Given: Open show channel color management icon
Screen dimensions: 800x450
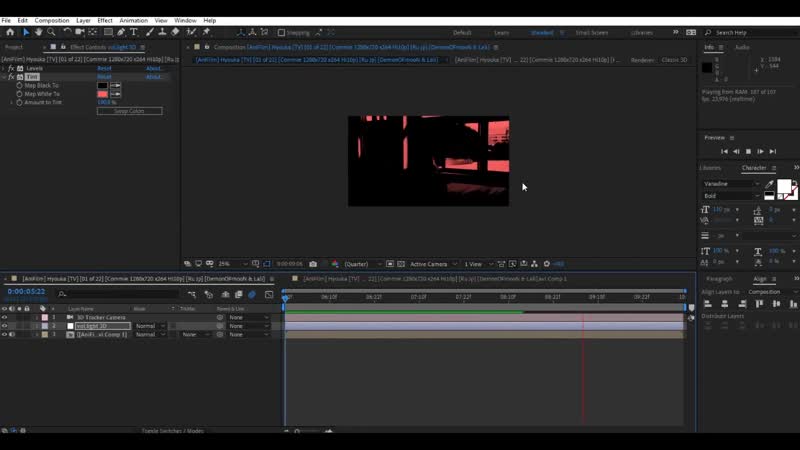Looking at the screenshot, I should click(335, 264).
